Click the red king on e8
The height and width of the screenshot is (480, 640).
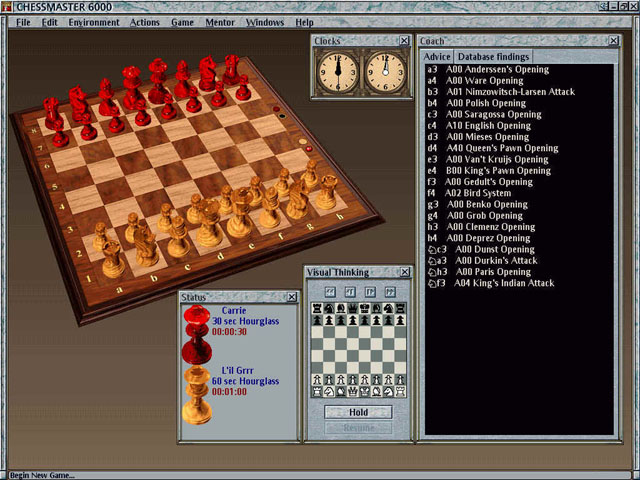[157, 80]
